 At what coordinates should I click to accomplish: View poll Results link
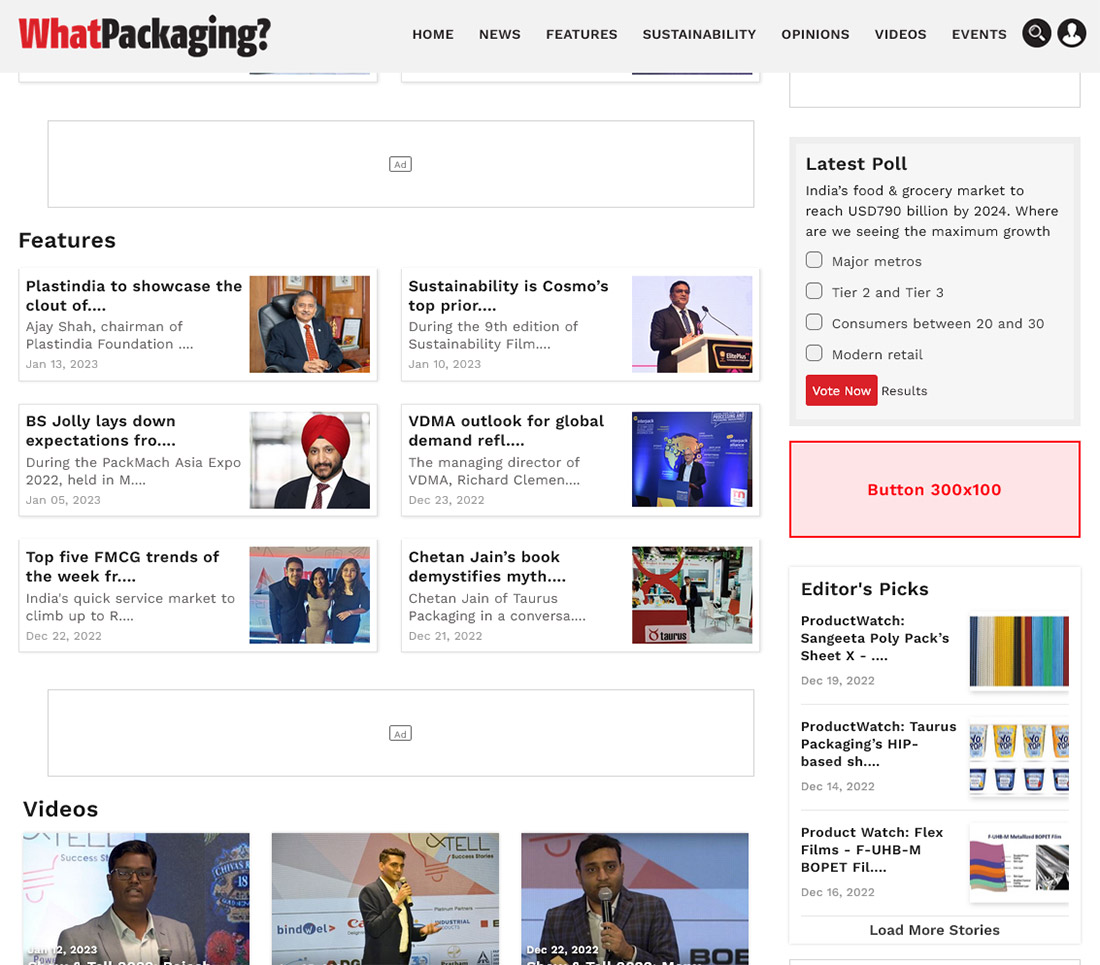[904, 391]
